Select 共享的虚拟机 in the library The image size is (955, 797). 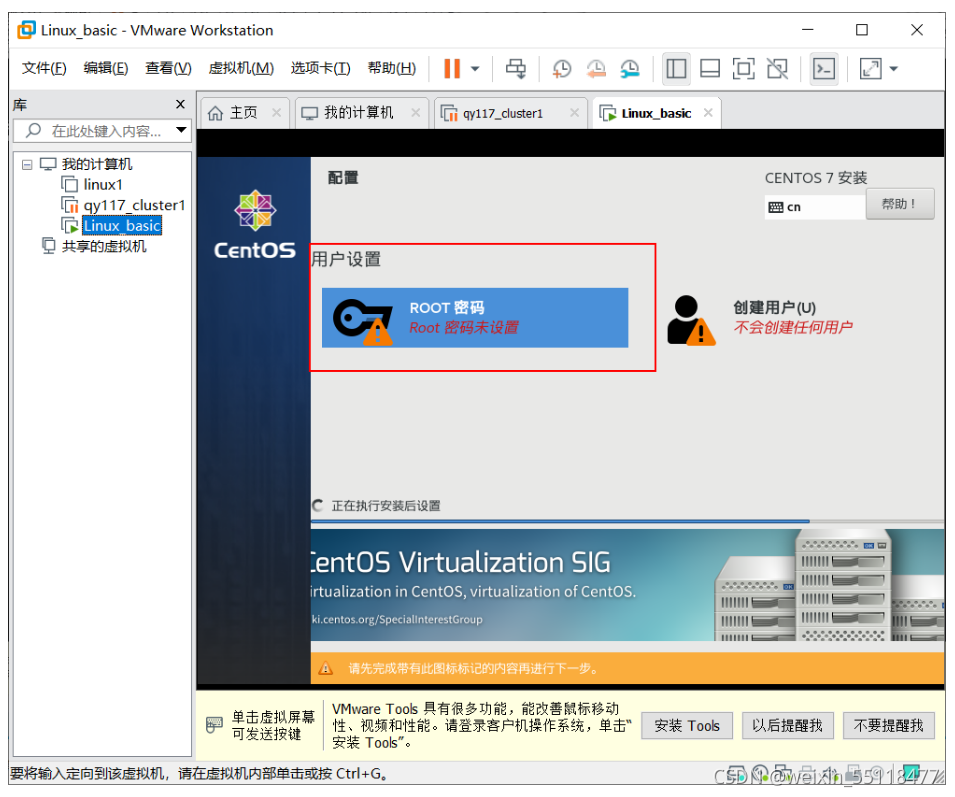(x=104, y=247)
